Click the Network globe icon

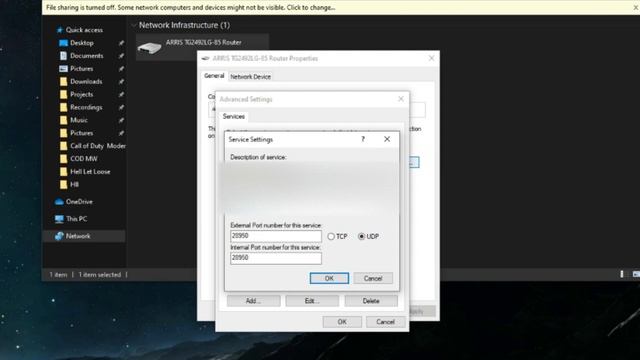point(59,236)
